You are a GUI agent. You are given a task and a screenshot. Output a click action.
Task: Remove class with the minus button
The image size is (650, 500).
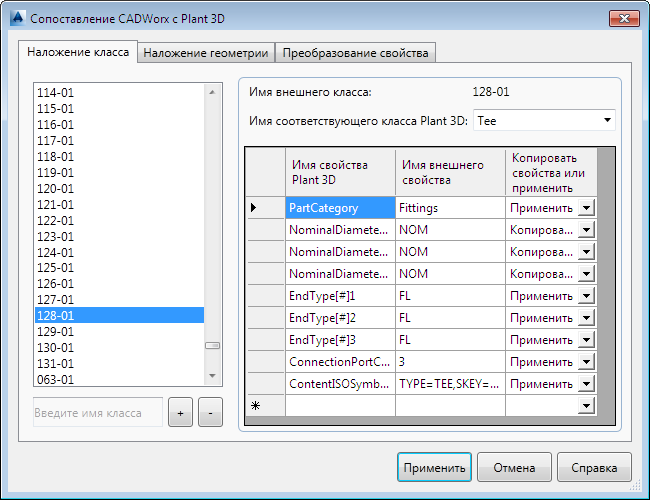pyautogui.click(x=210, y=413)
